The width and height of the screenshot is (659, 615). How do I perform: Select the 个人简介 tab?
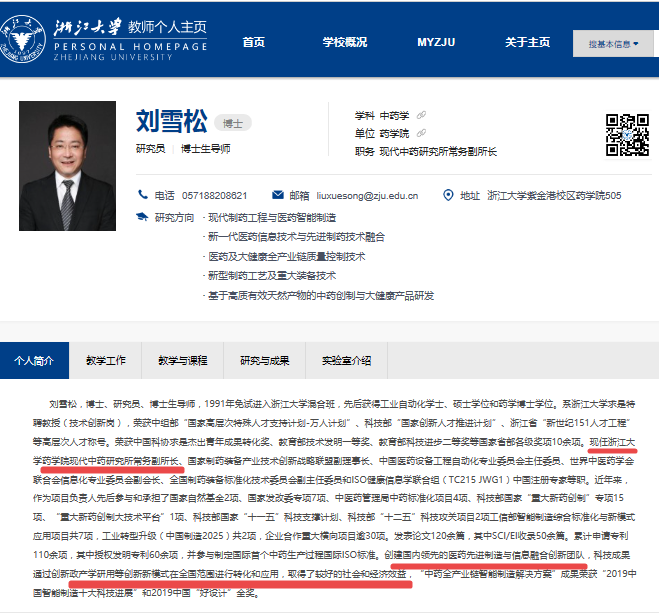coord(35,360)
